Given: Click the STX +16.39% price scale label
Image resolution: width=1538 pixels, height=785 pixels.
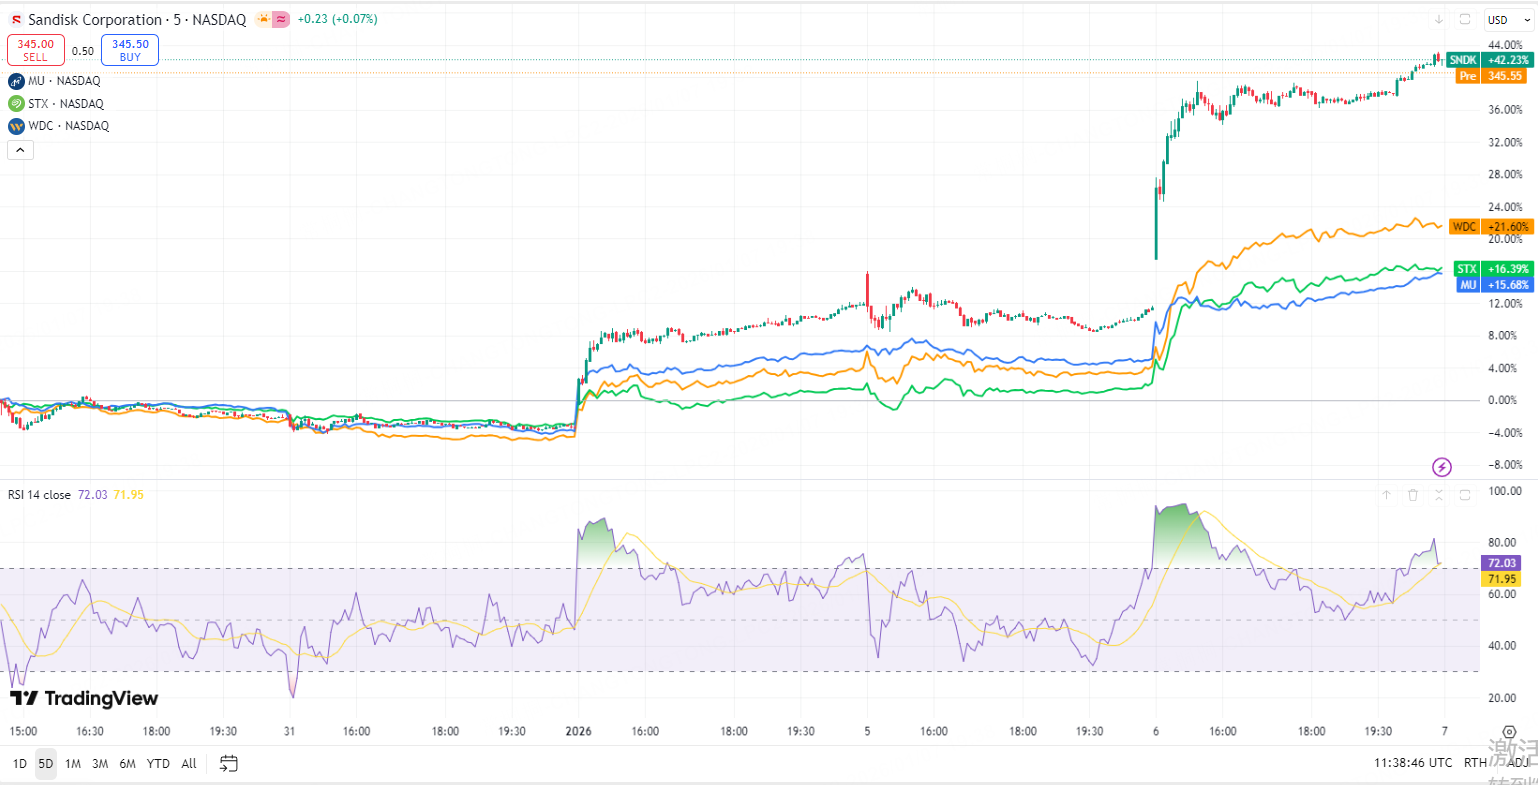Looking at the screenshot, I should point(1493,269).
